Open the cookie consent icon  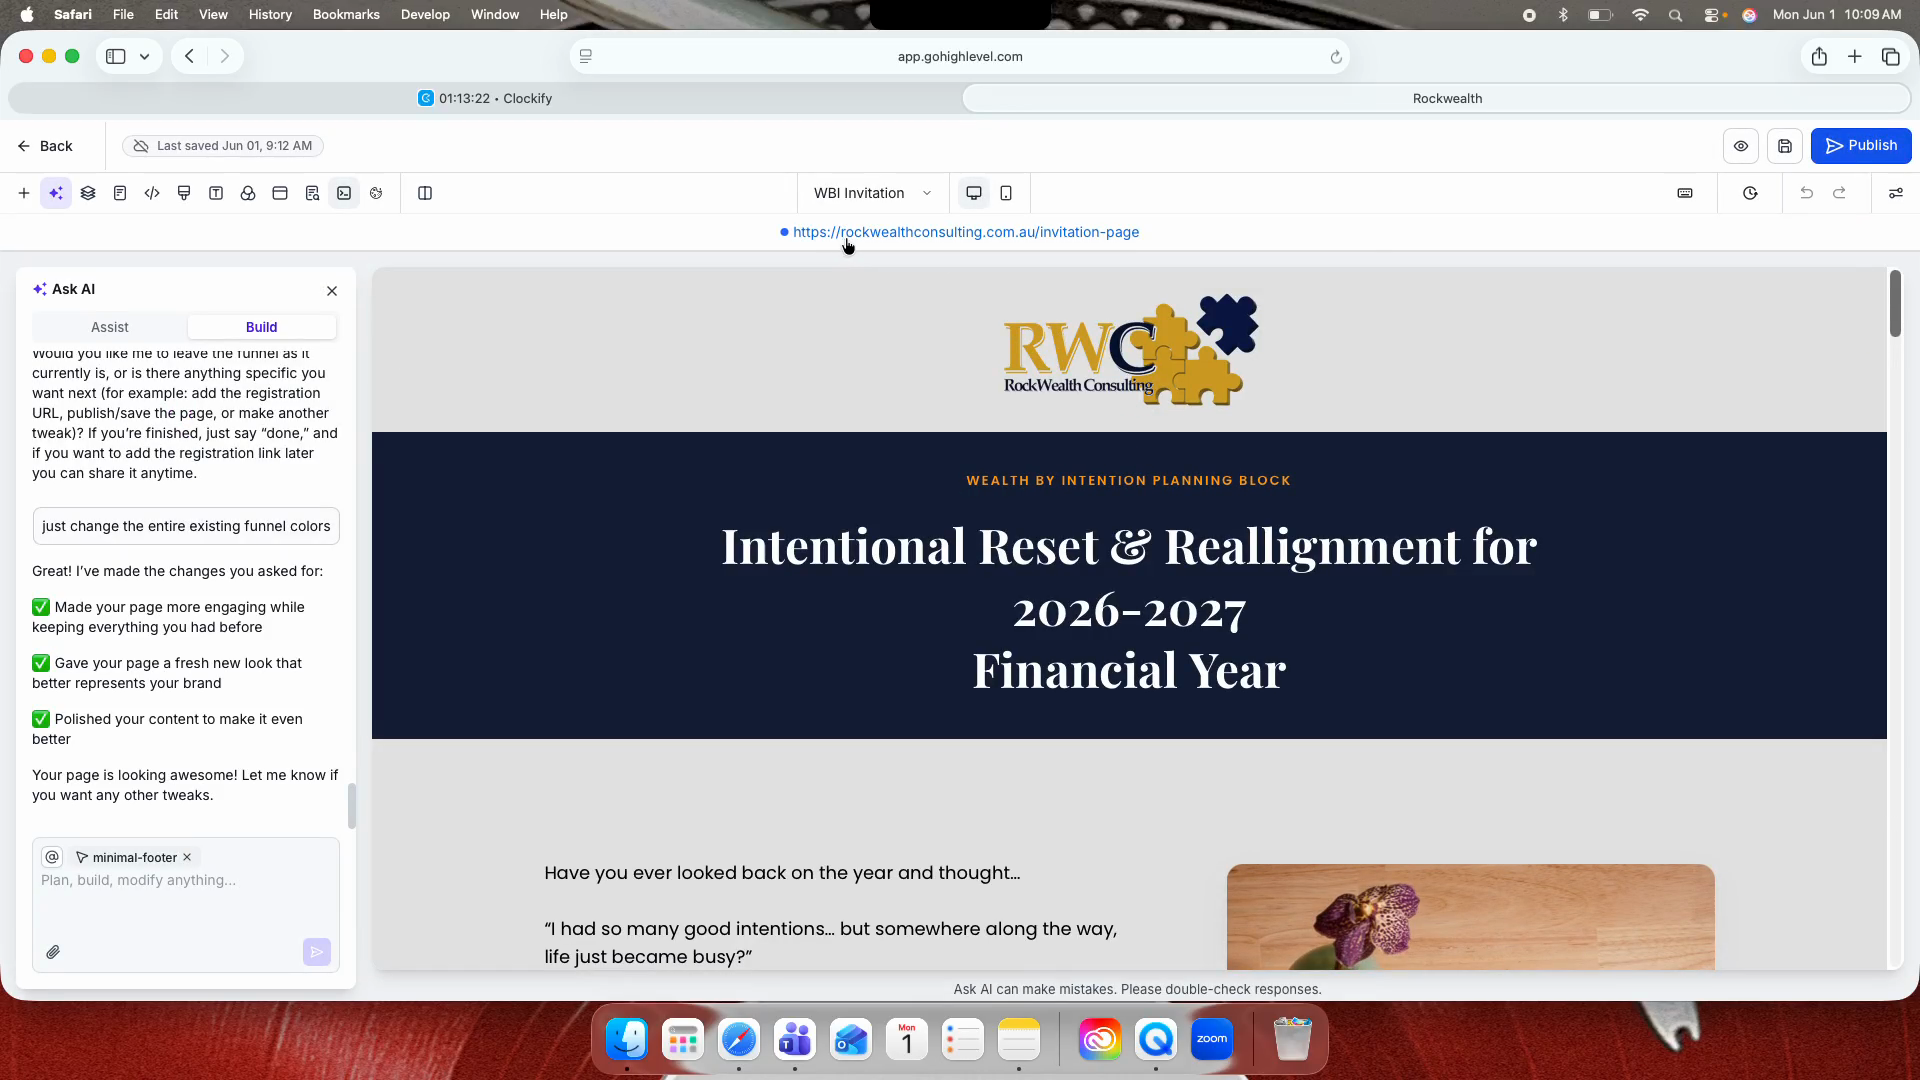point(376,193)
